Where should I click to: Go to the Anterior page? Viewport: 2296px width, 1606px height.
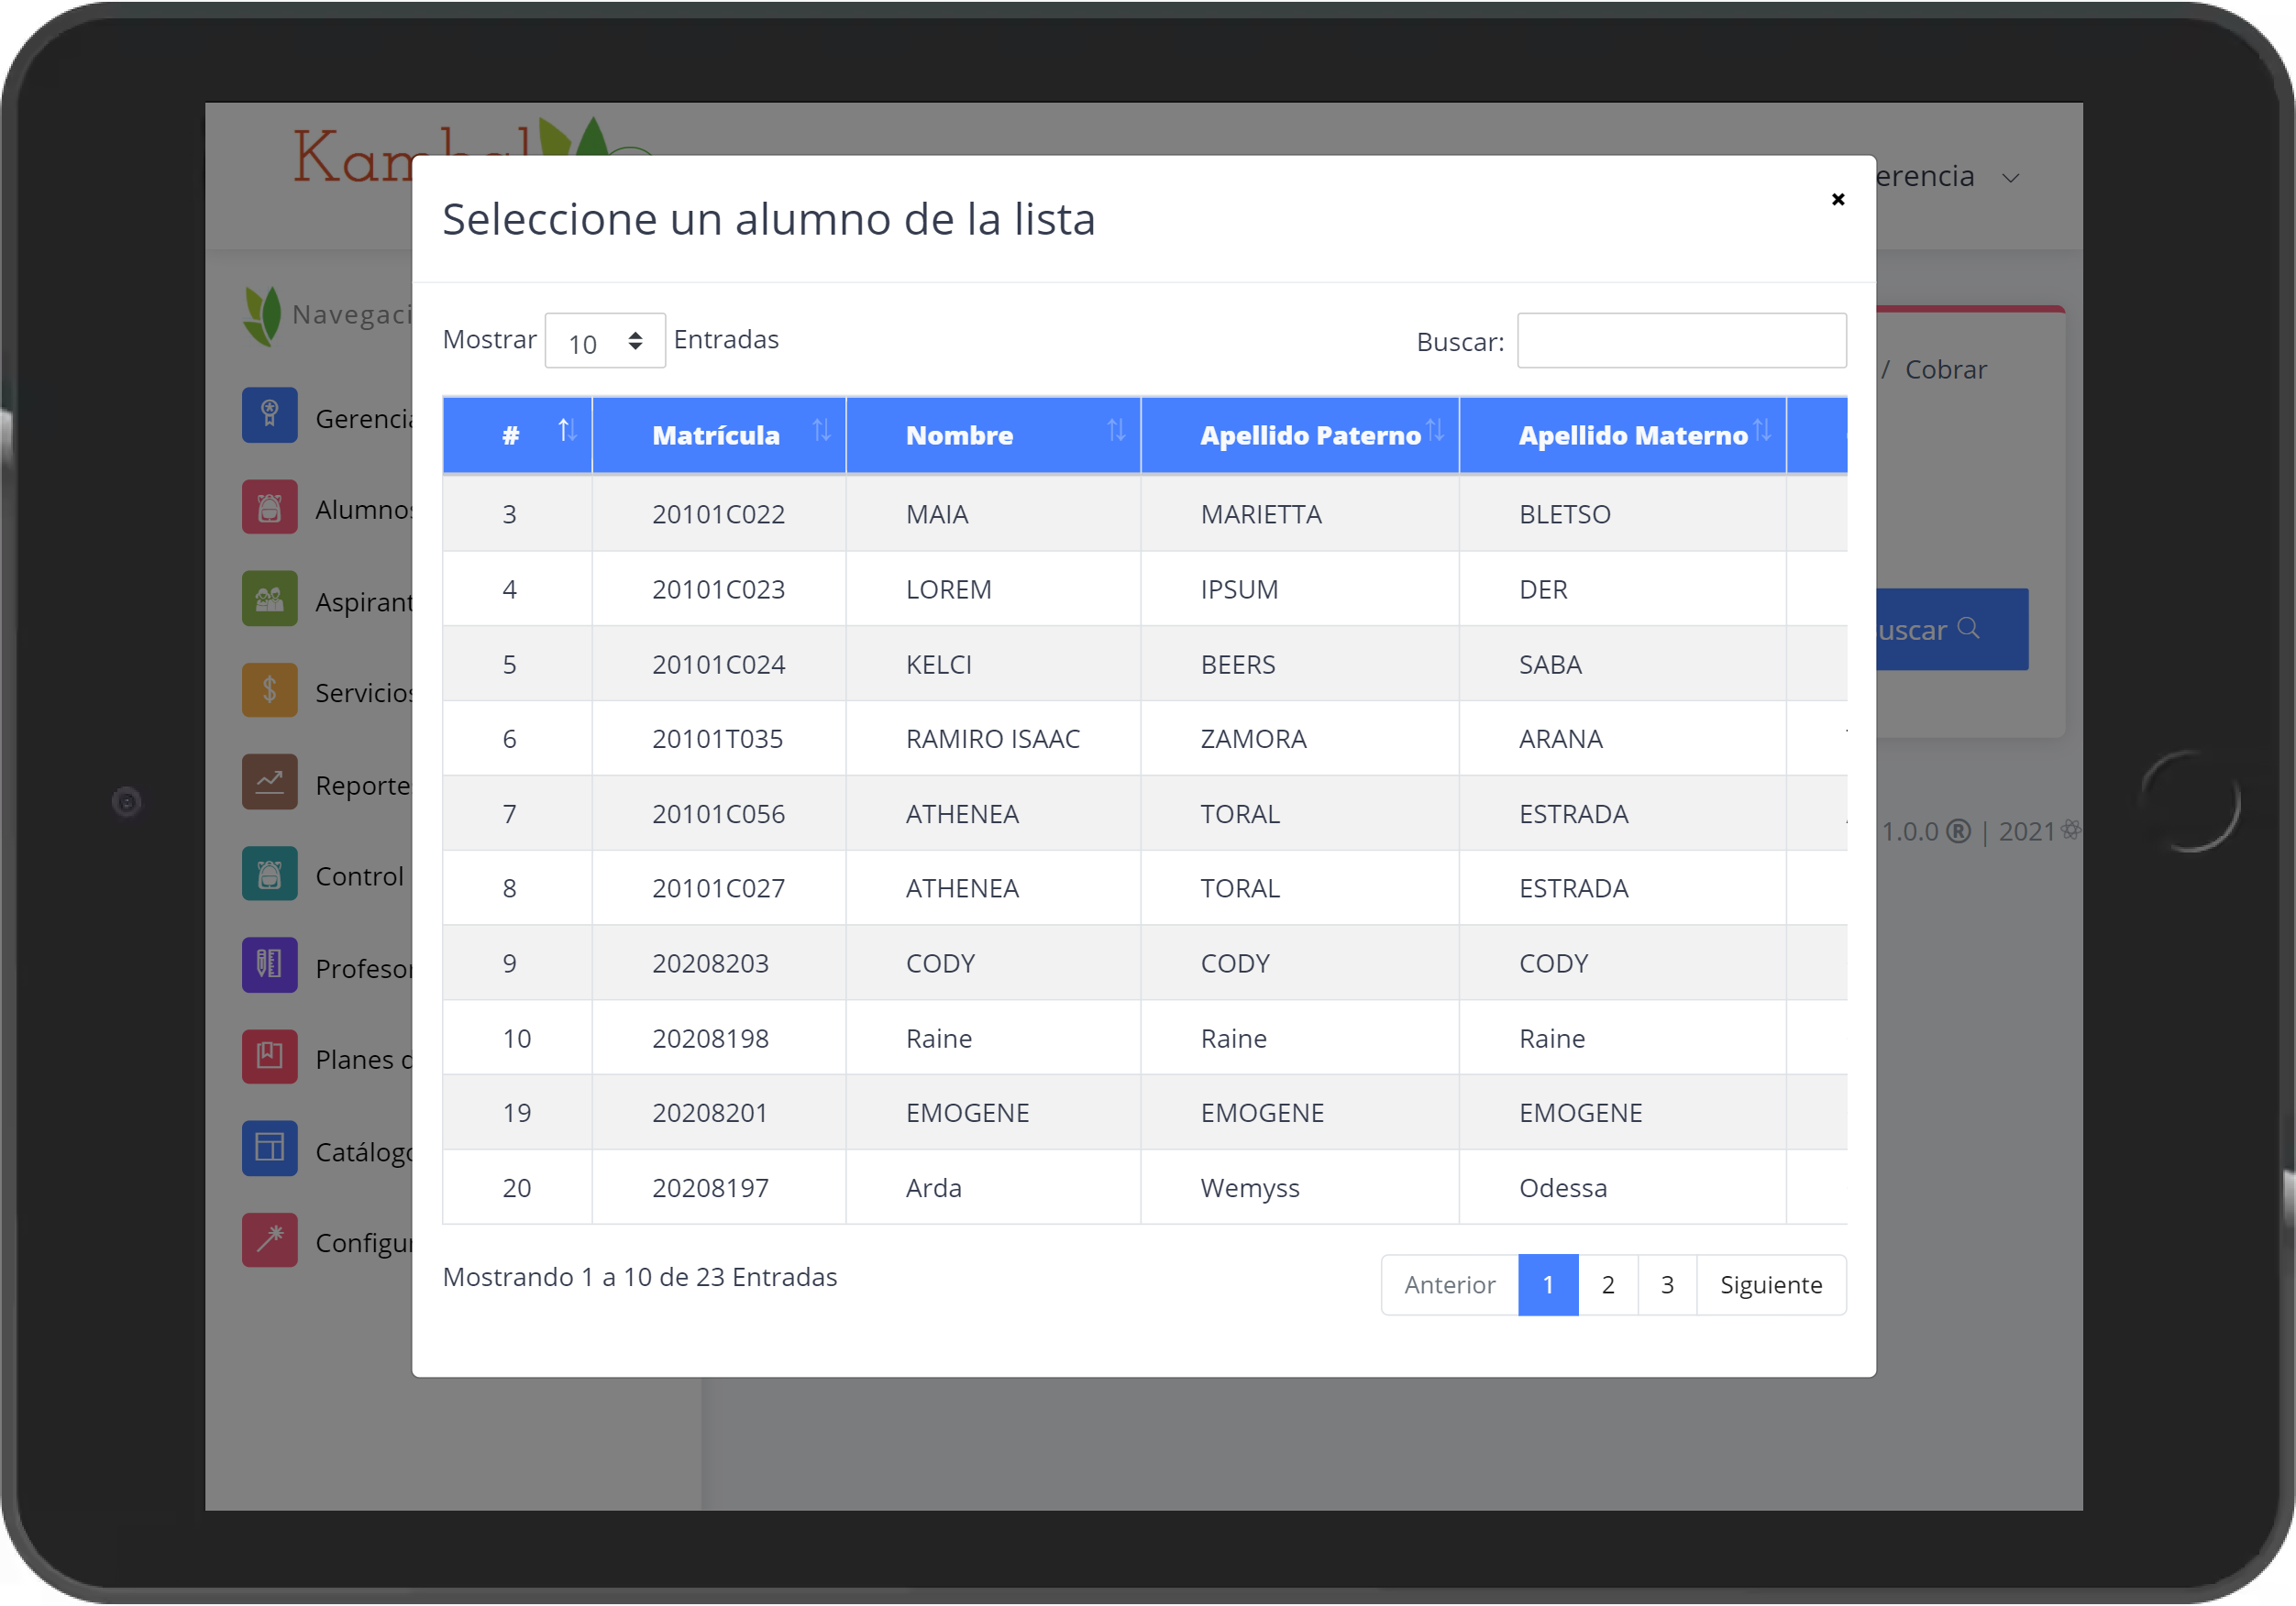[x=1449, y=1285]
